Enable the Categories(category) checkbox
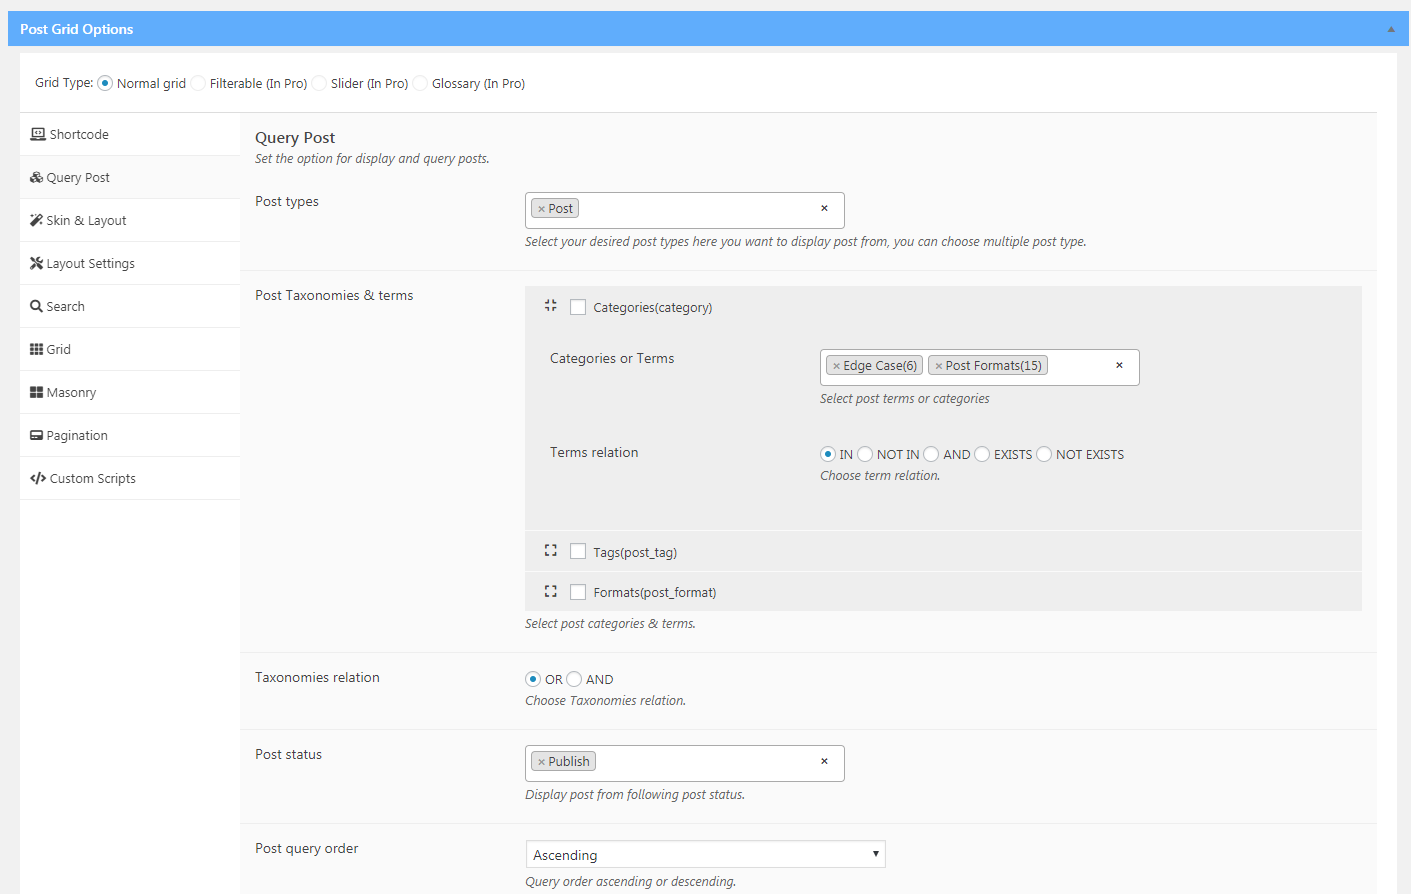Screen dimensions: 1411x894 coord(578,307)
